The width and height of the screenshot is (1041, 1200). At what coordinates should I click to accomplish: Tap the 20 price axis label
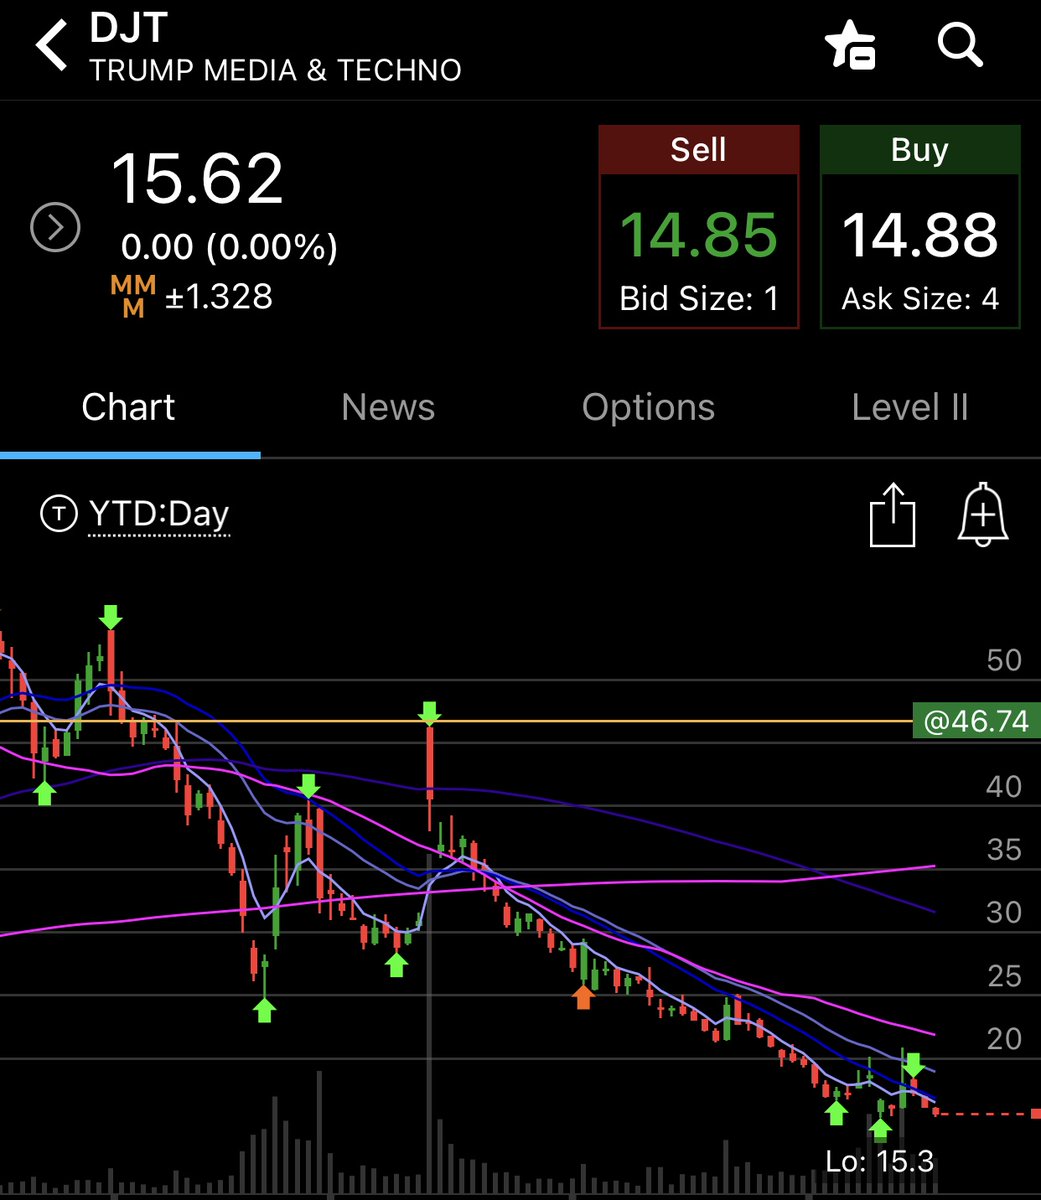(x=1004, y=1039)
